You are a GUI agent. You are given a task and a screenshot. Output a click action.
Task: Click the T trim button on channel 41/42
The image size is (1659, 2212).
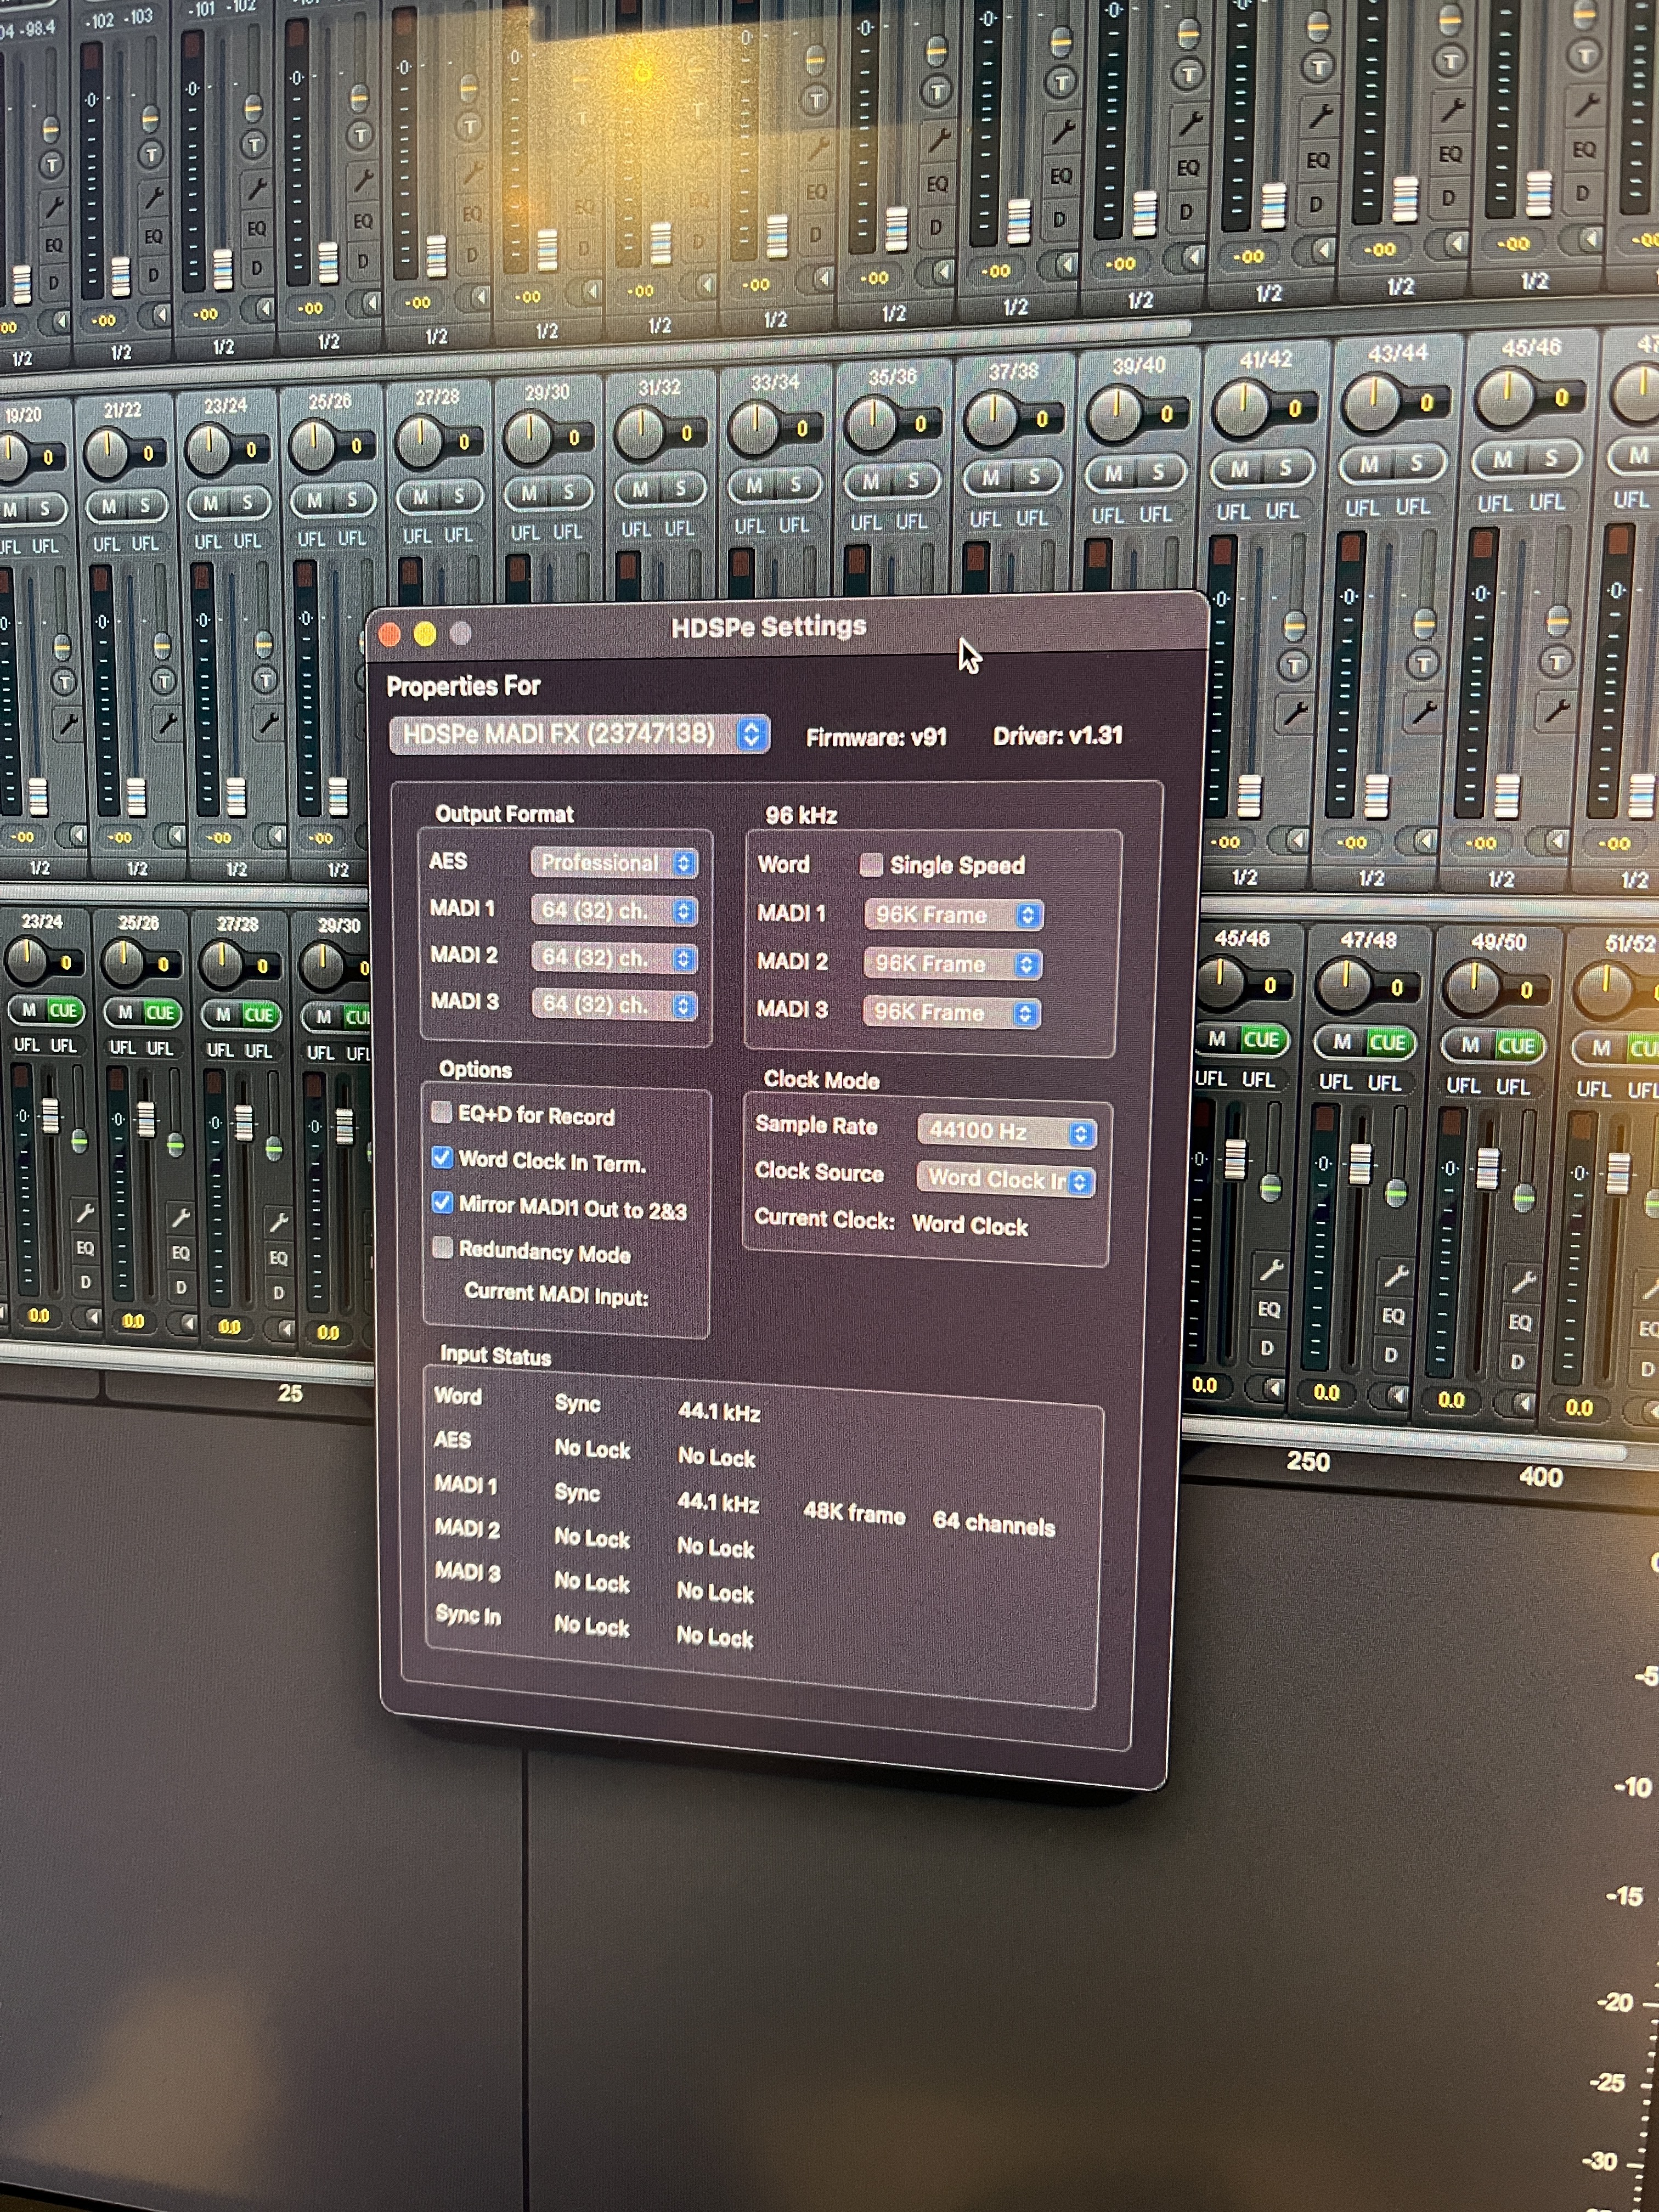tap(1294, 665)
